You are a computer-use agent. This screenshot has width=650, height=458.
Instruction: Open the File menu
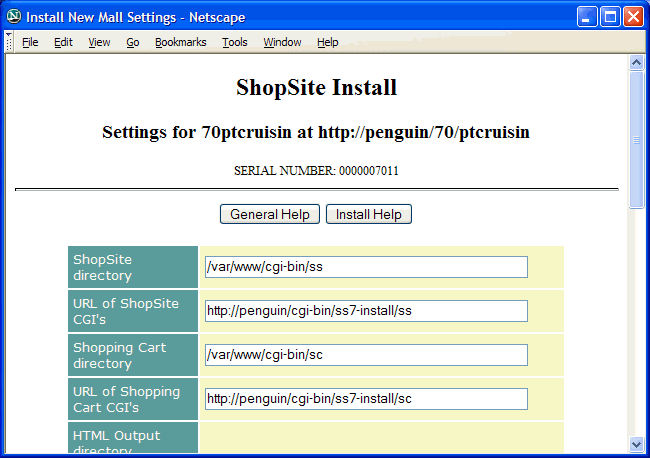(30, 42)
